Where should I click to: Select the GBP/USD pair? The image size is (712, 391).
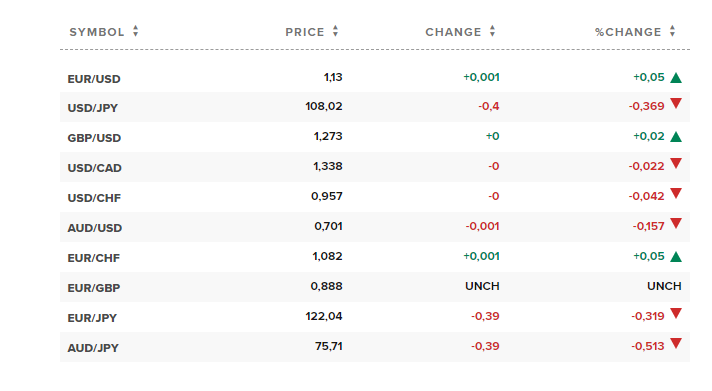pos(94,138)
